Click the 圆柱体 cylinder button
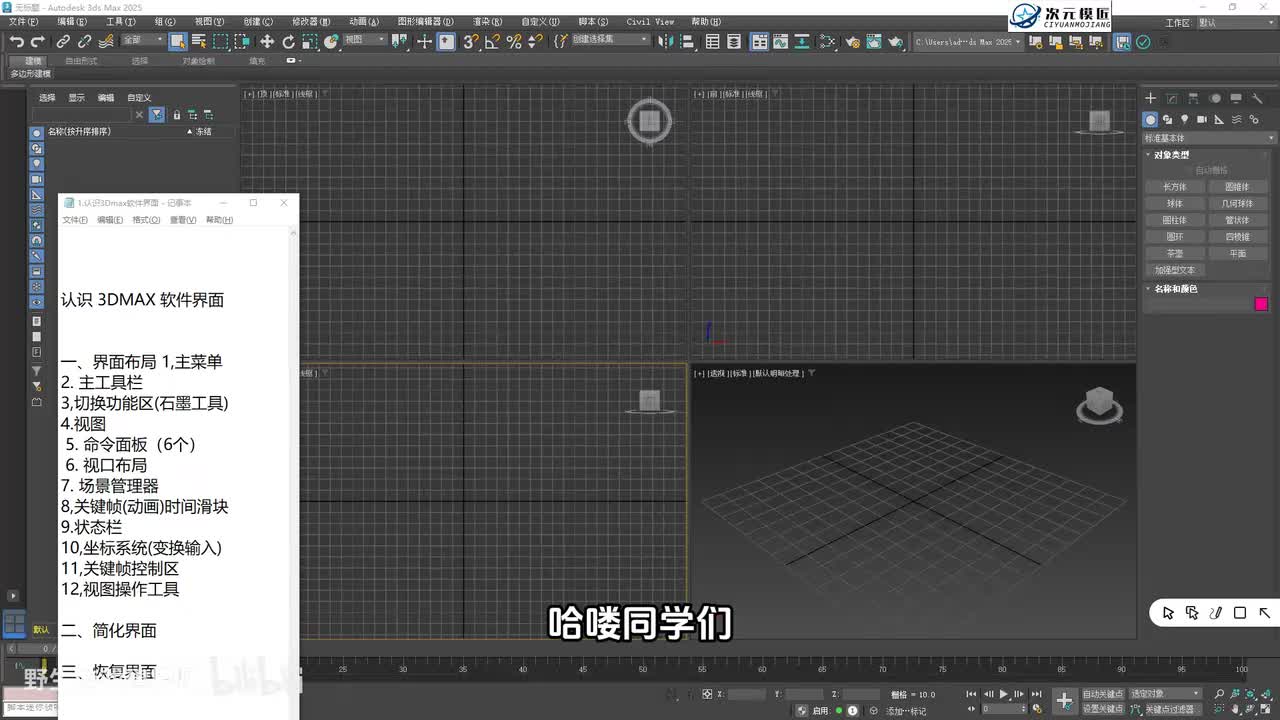Screen dimensions: 1280x720 point(1175,220)
